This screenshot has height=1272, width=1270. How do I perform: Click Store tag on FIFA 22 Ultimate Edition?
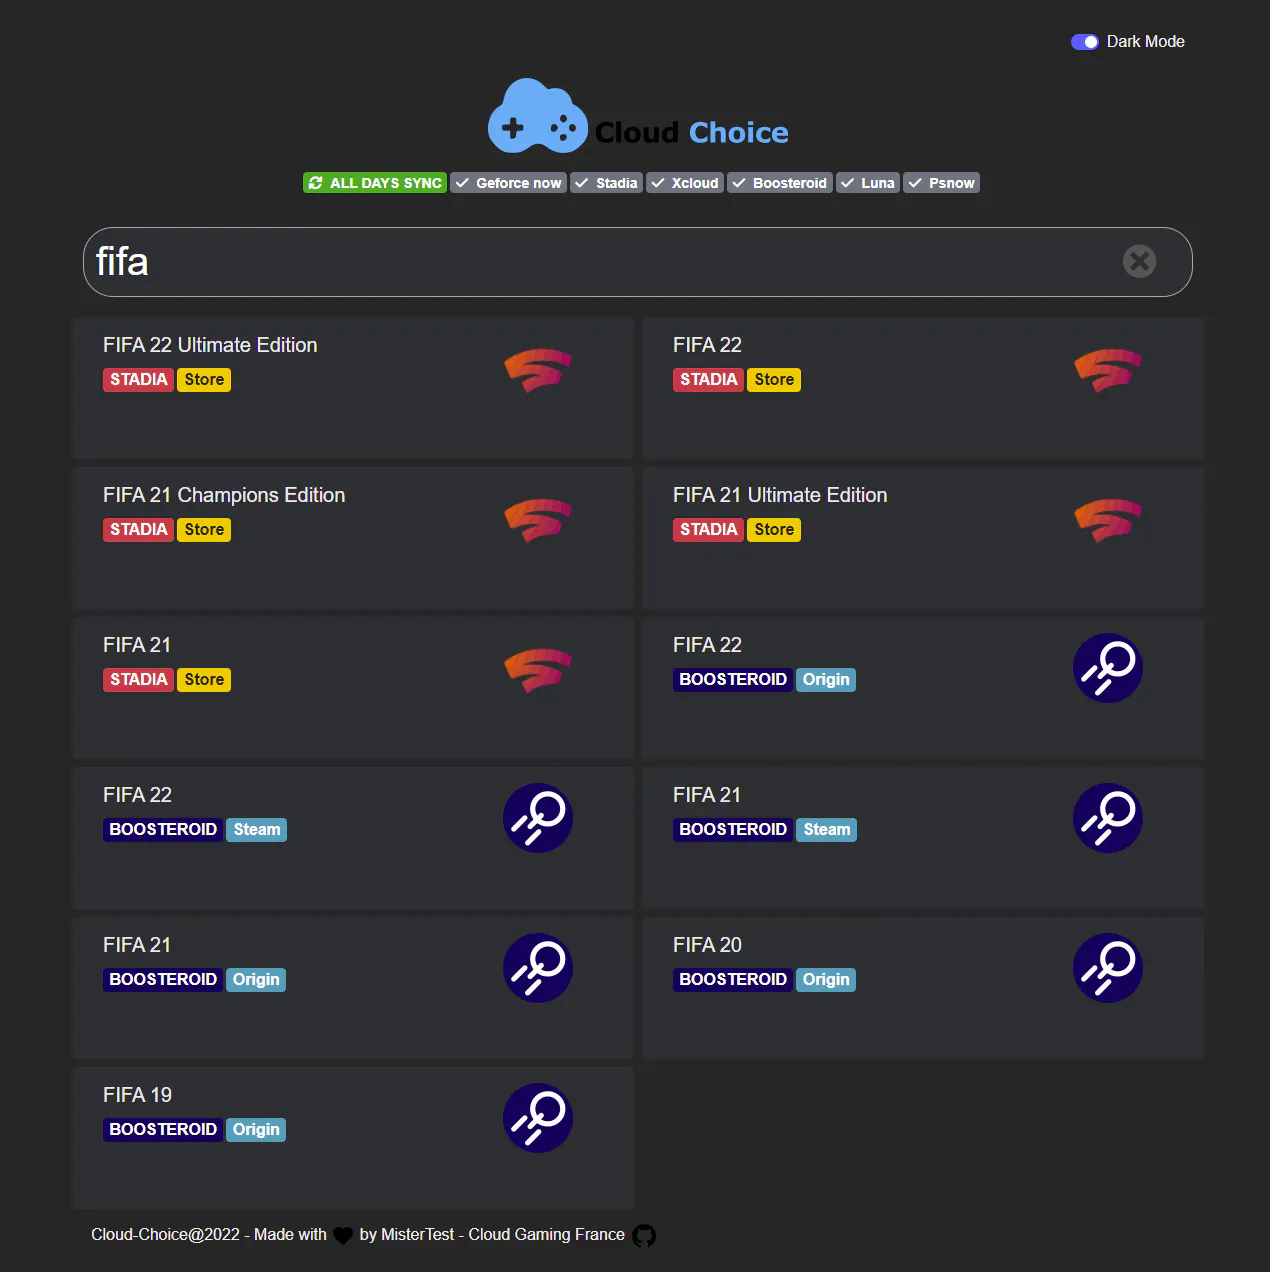(204, 380)
